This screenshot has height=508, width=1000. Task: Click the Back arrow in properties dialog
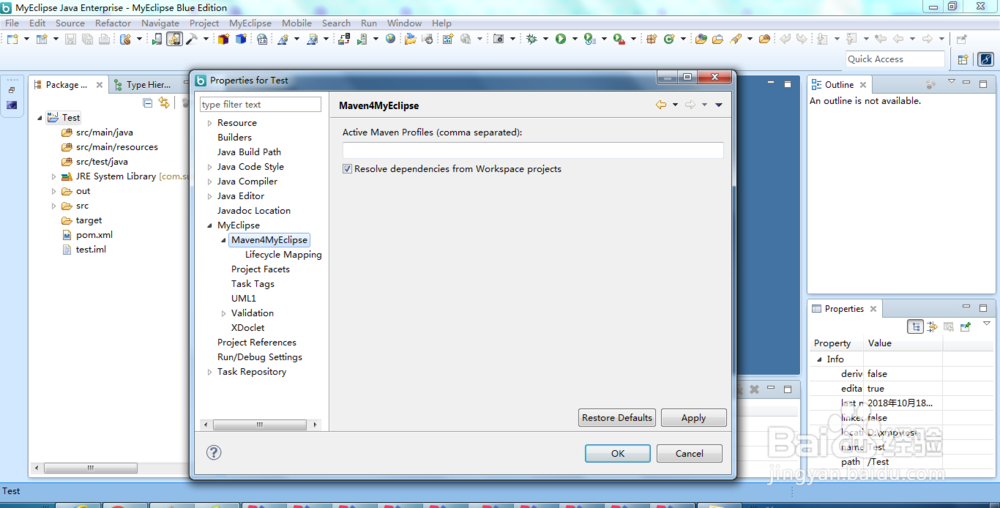click(661, 105)
